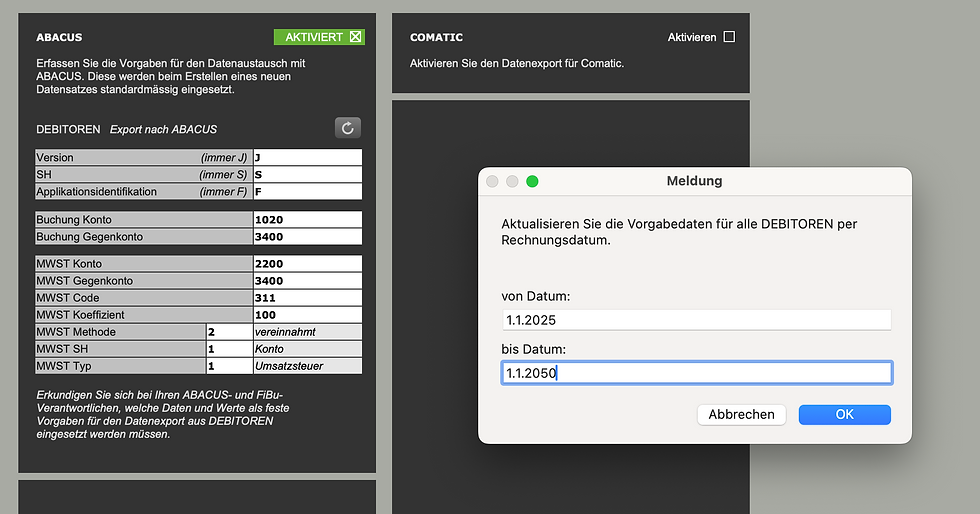The width and height of the screenshot is (980, 514).
Task: Click the '(immer F)' hint text
Action: (x=224, y=191)
